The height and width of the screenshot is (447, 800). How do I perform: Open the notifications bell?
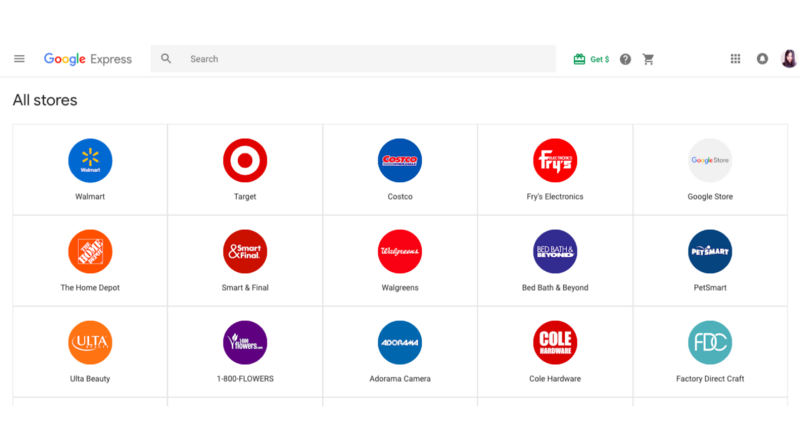(762, 59)
